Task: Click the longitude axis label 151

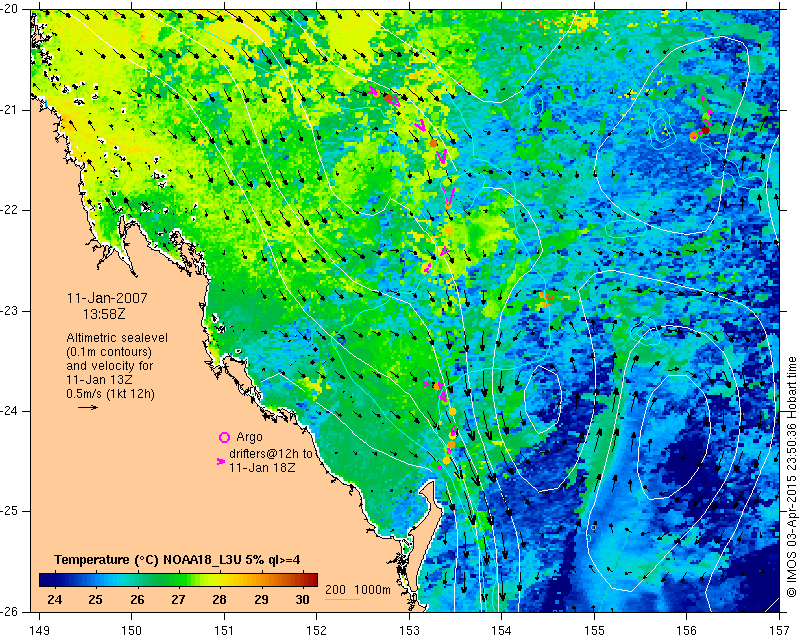Action: pos(224,631)
